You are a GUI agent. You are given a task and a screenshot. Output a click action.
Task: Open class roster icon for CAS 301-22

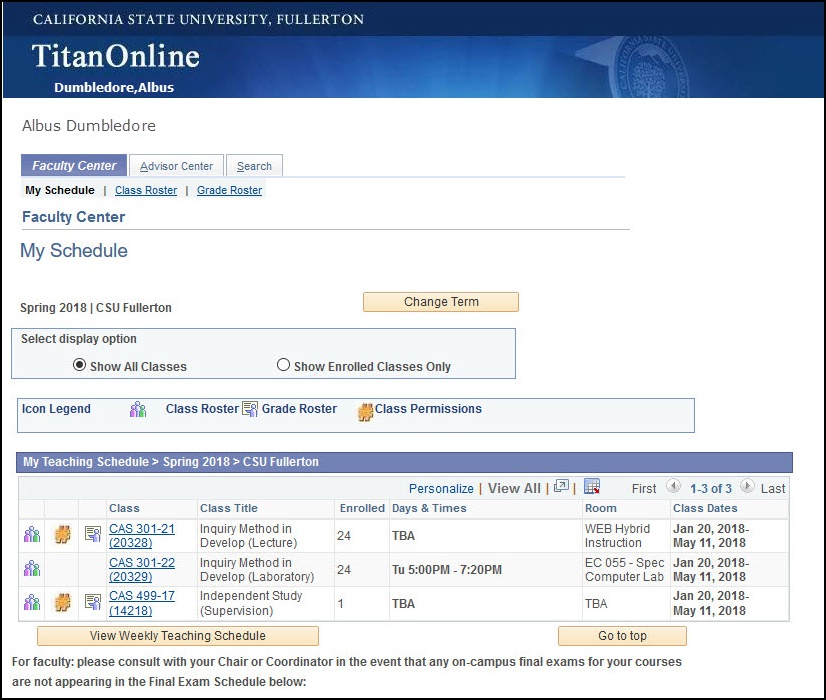[32, 568]
